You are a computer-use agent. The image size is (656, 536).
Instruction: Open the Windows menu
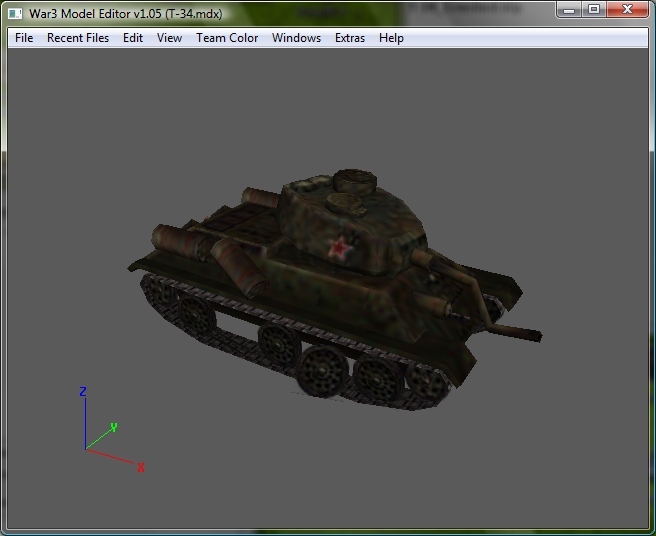(x=296, y=38)
